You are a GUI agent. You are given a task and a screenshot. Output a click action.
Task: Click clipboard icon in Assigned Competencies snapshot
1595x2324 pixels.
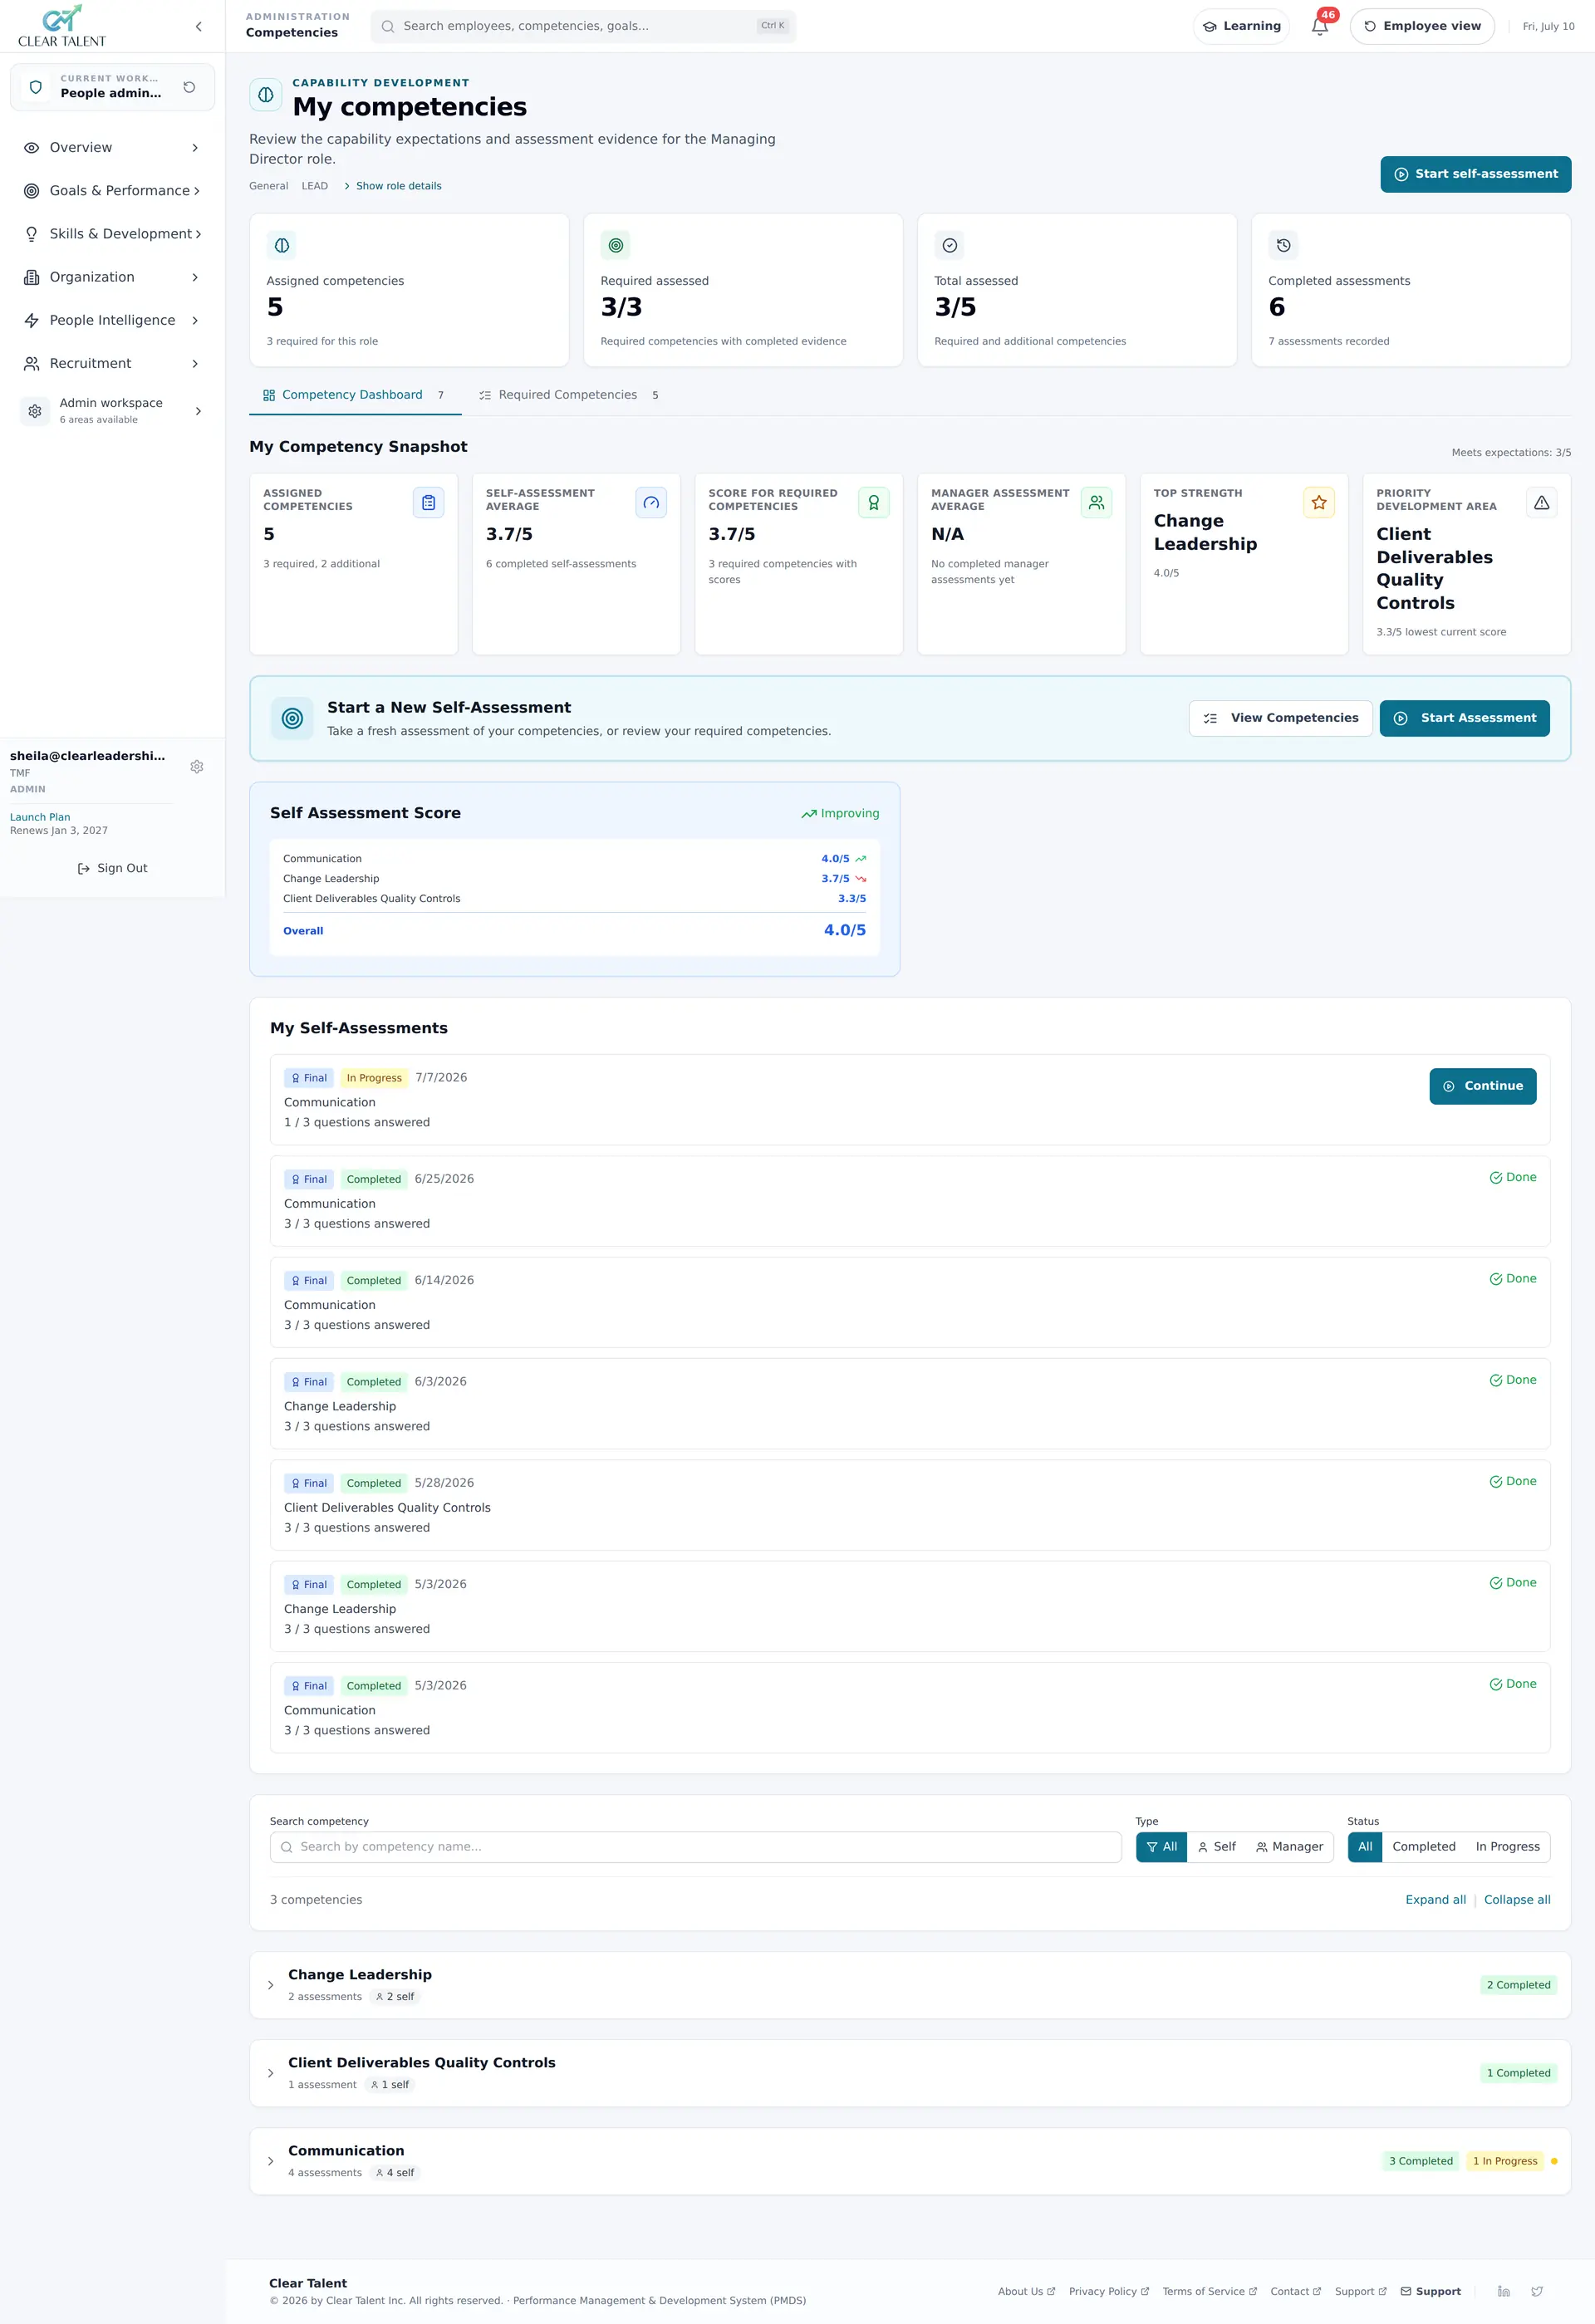428,503
